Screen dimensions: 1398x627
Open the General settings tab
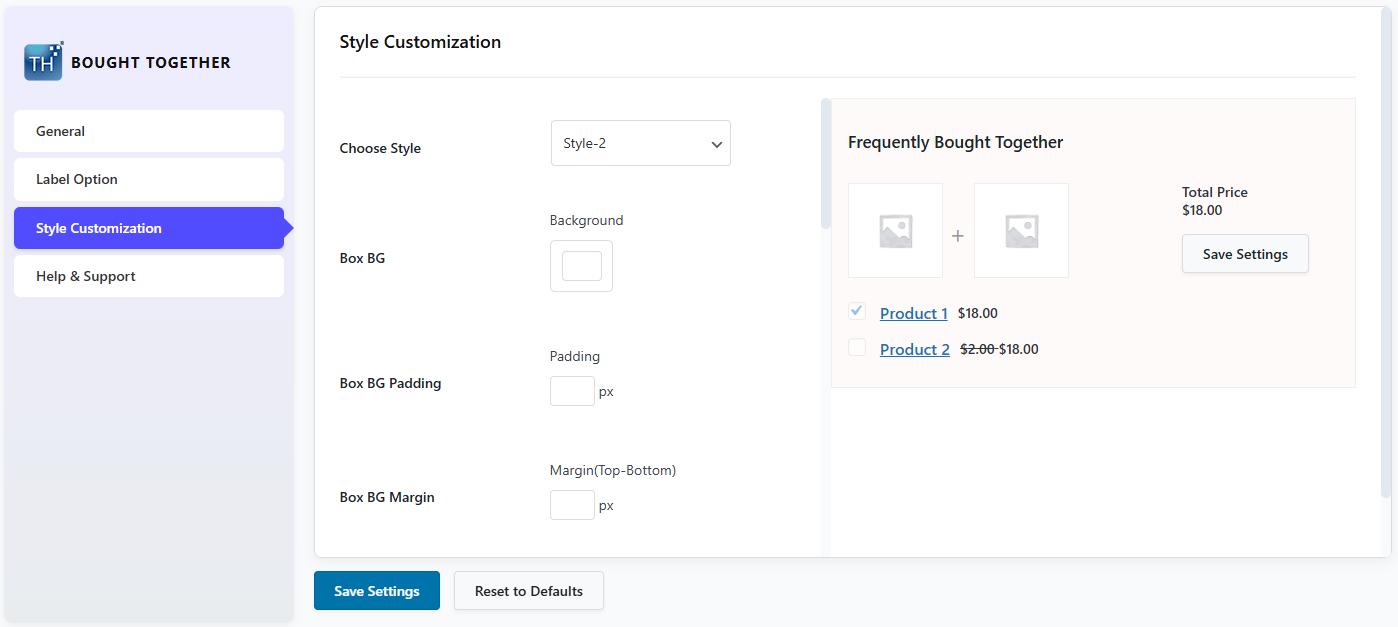149,131
